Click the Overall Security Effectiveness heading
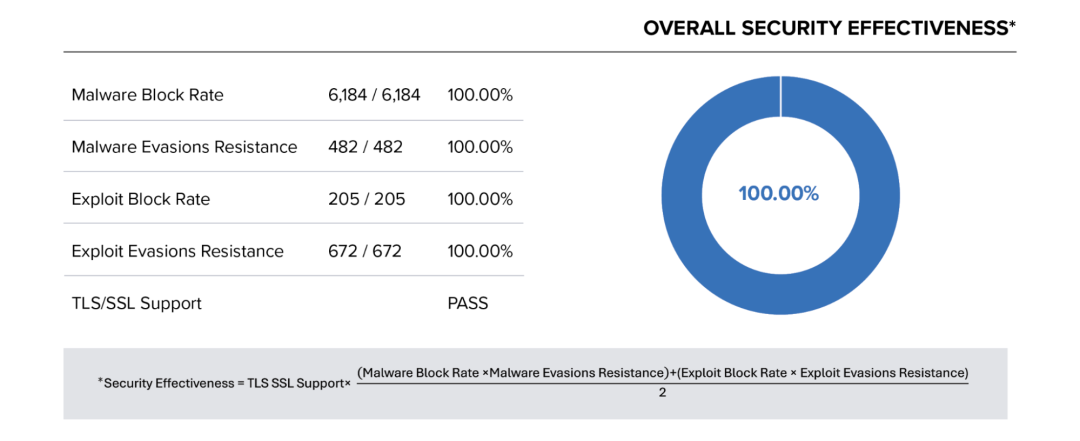1080x441 pixels. [829, 28]
